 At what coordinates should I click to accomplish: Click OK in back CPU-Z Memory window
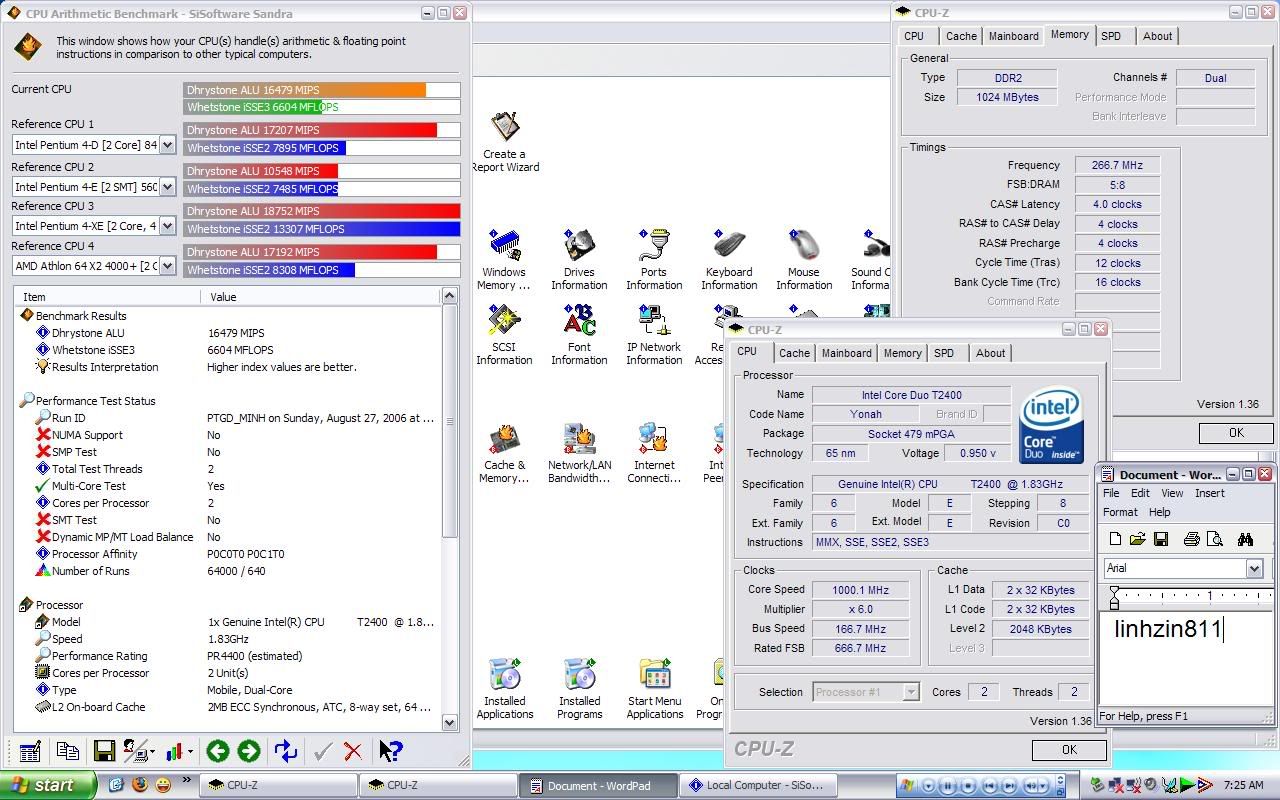1236,433
